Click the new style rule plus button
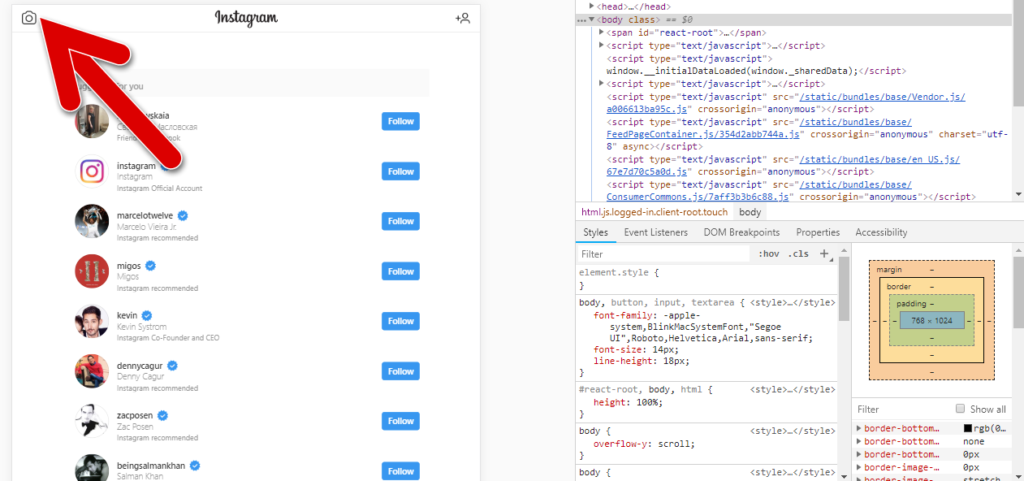The image size is (1024, 481). [x=824, y=253]
